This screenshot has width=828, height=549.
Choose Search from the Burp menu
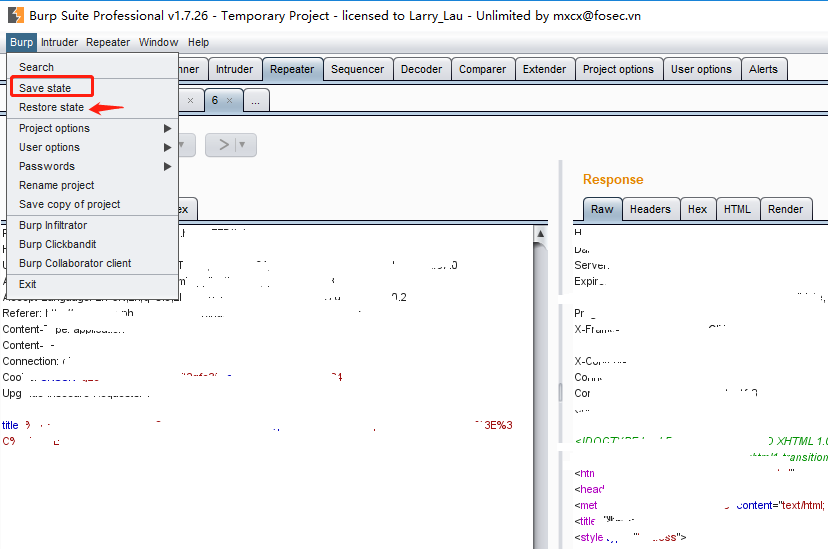coord(93,67)
